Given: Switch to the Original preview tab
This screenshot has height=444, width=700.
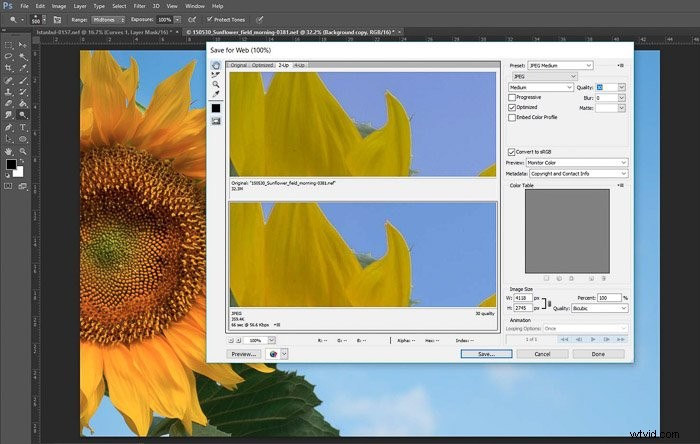Looking at the screenshot, I should 238,65.
